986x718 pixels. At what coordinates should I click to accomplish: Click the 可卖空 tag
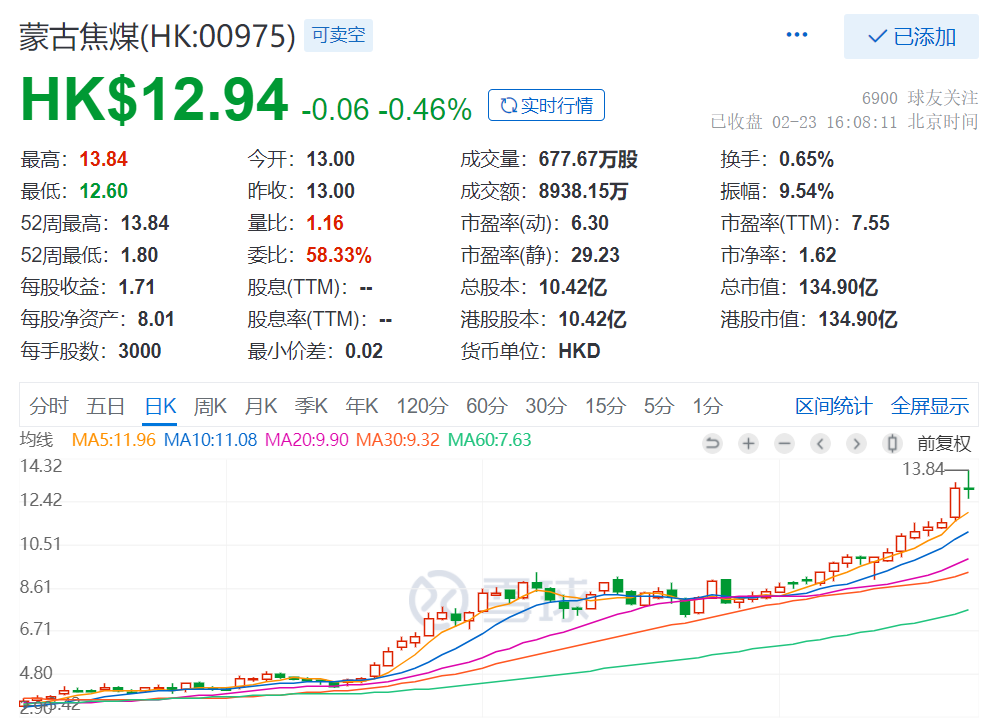[338, 37]
